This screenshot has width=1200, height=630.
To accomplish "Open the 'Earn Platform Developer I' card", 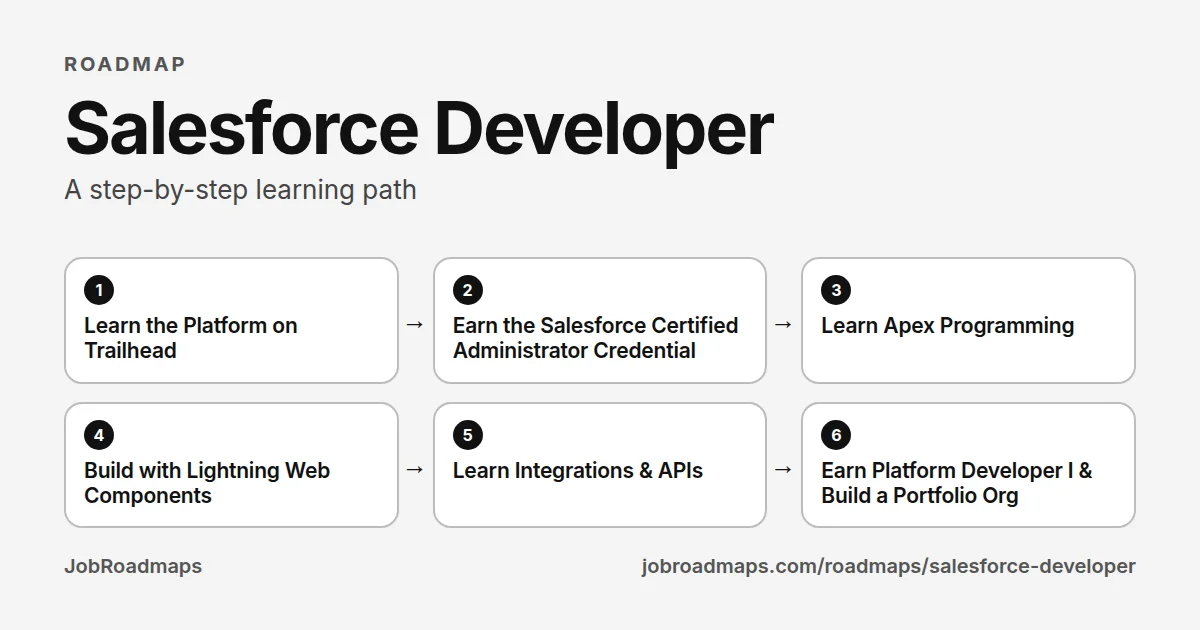I will (968, 465).
